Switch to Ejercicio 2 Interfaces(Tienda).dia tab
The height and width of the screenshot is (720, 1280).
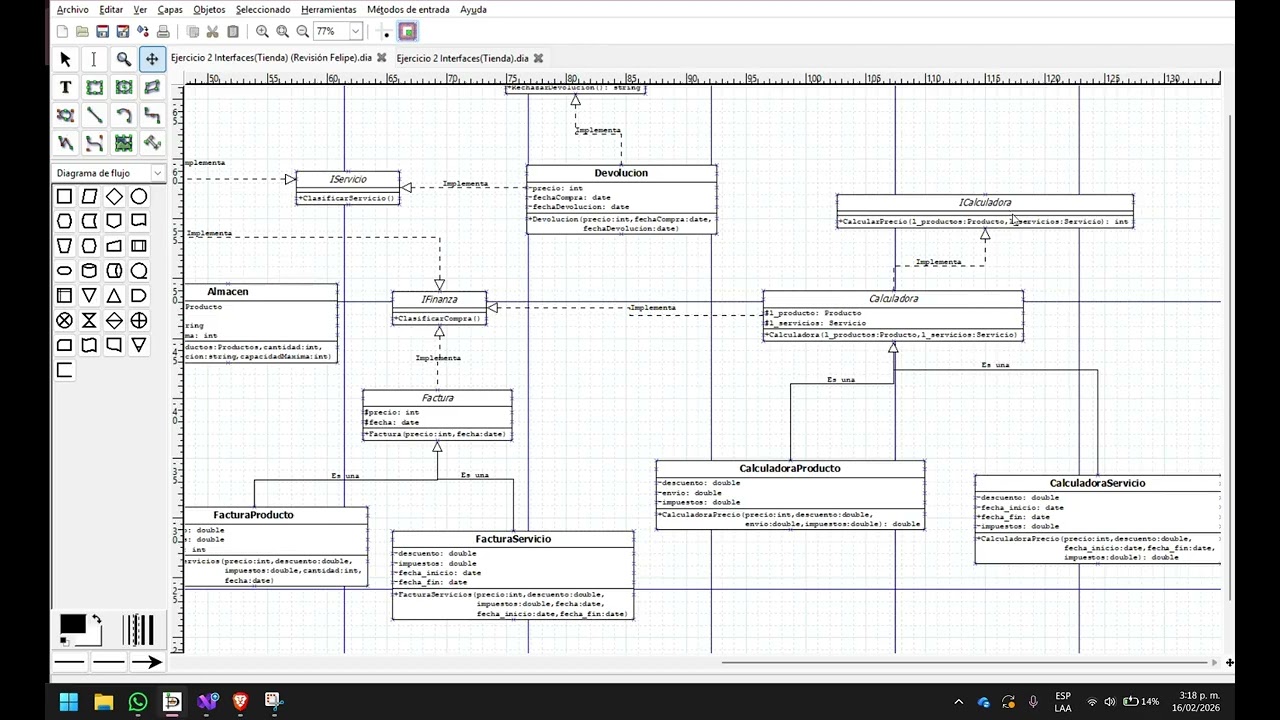462,58
